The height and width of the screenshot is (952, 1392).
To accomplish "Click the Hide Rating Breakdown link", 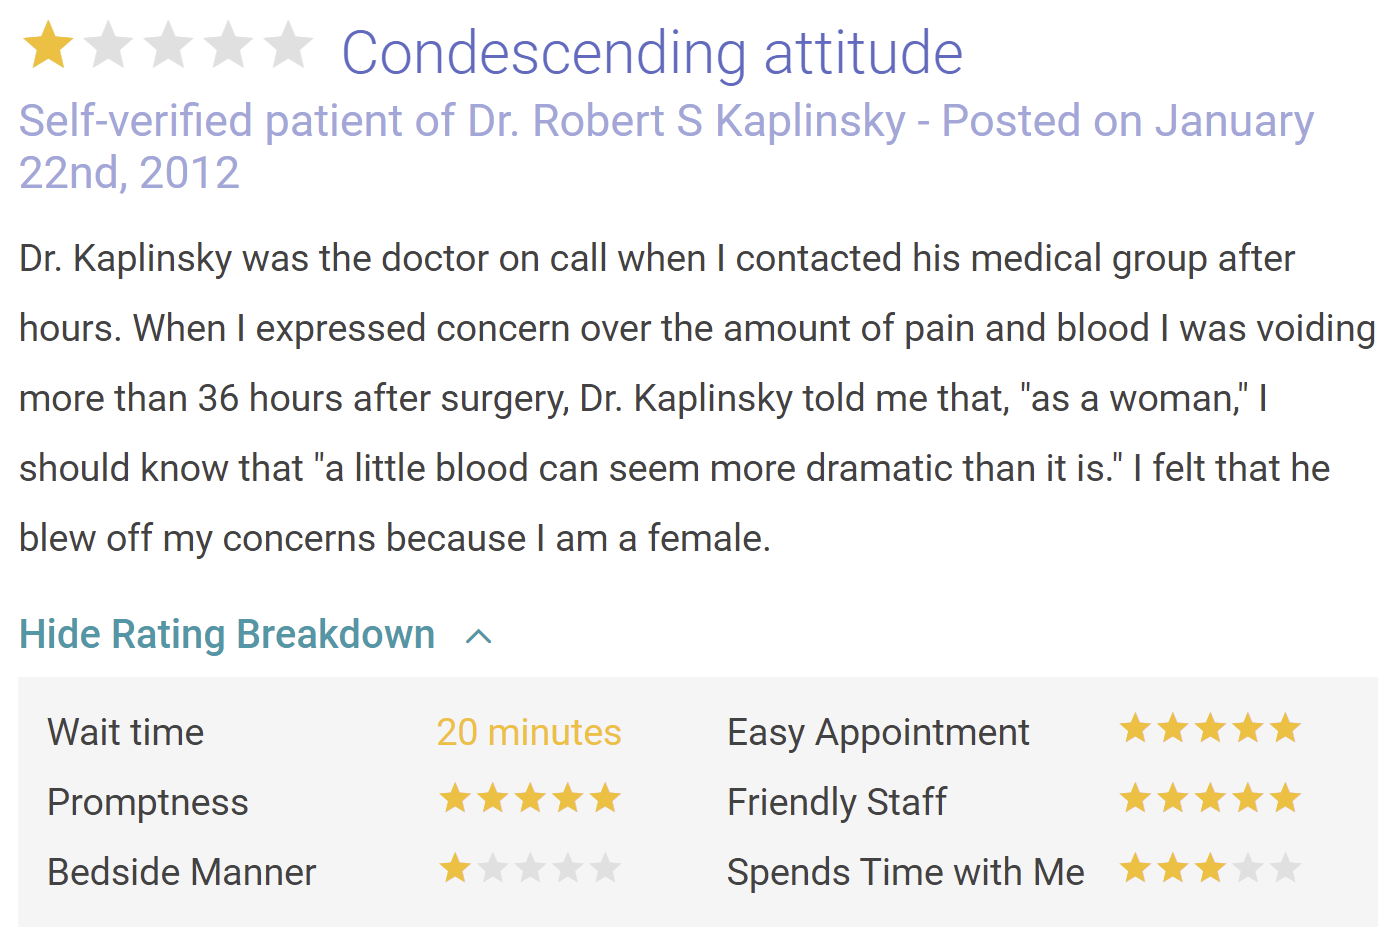I will (227, 635).
